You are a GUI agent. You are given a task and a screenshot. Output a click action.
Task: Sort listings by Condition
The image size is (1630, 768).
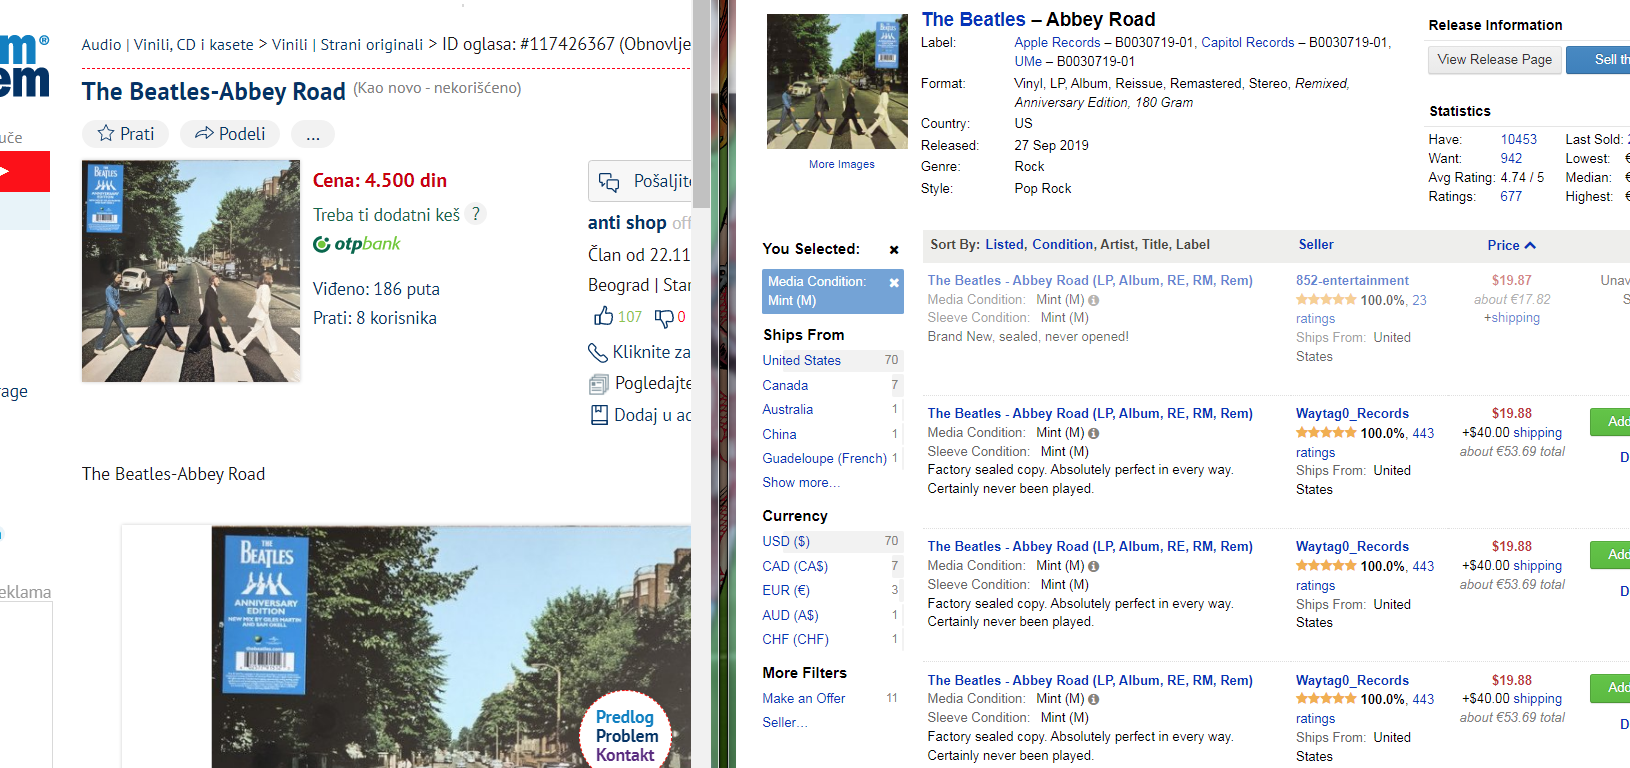pyautogui.click(x=1062, y=244)
